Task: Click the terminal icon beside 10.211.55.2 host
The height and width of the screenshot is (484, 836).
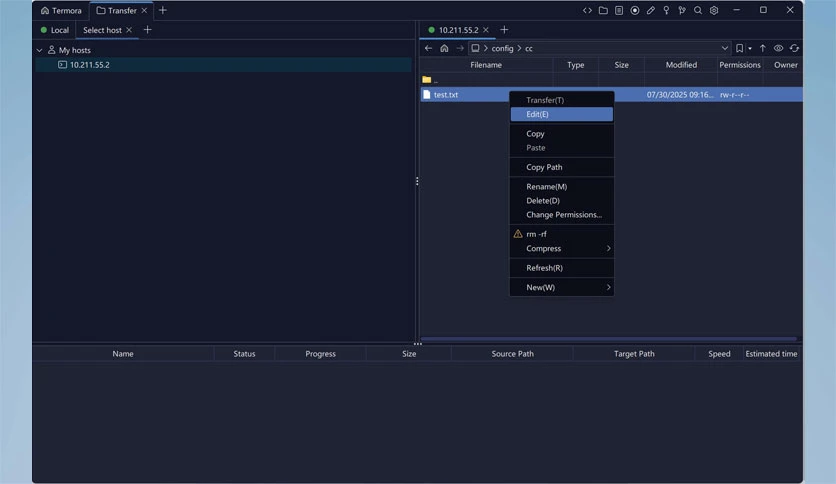Action: click(62, 64)
